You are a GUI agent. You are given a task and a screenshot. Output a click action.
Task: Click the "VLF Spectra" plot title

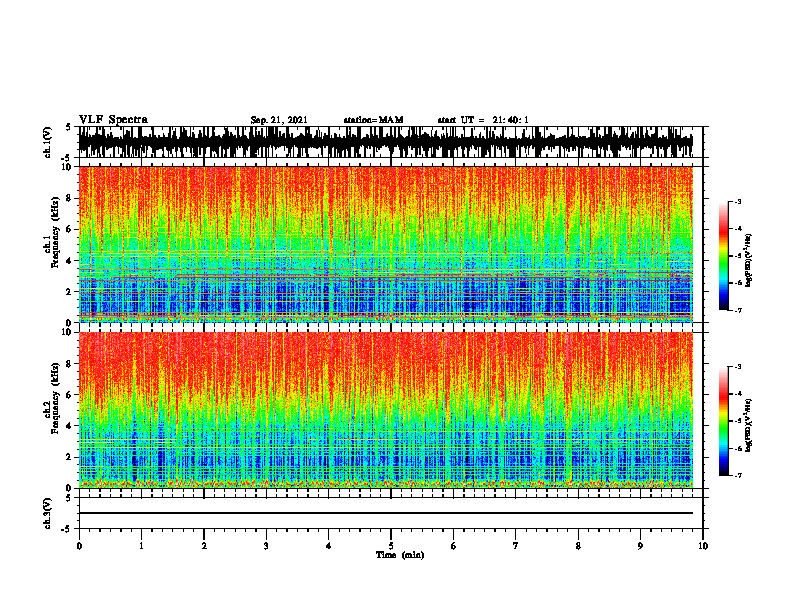113,120
